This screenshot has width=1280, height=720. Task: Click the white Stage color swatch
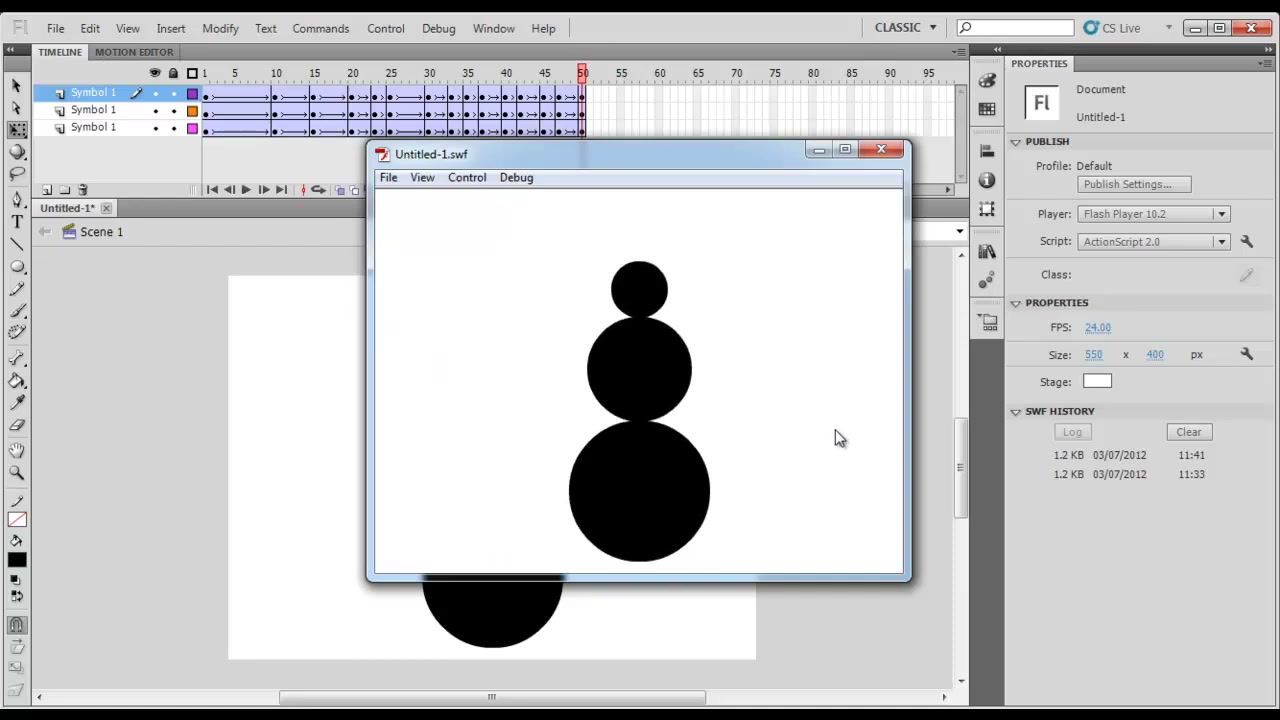coord(1097,381)
